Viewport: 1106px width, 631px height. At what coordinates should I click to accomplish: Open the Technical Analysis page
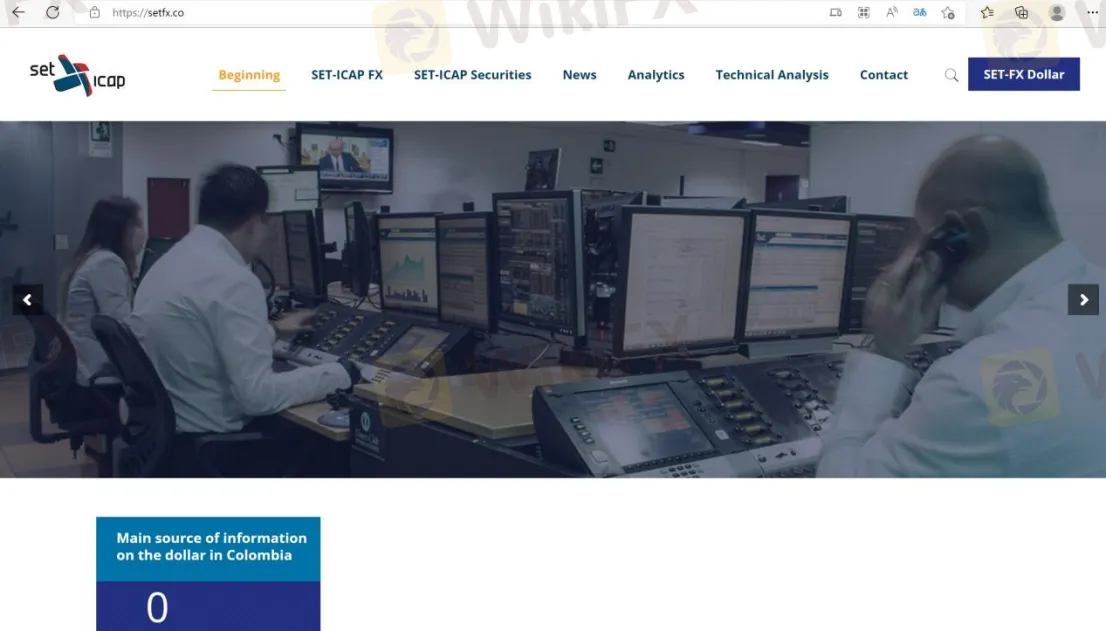[771, 75]
